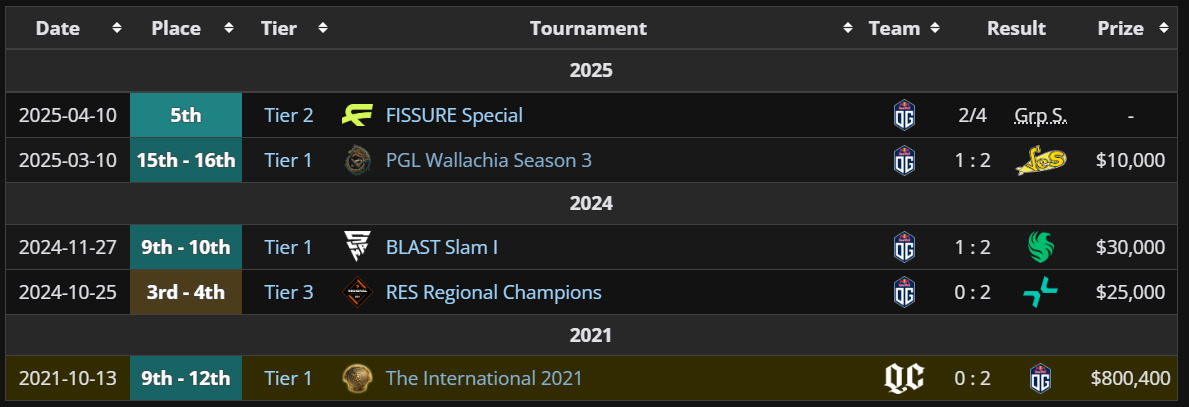Click the BLAST Slam I logo icon
Image resolution: width=1189 pixels, height=407 pixels.
click(x=357, y=247)
